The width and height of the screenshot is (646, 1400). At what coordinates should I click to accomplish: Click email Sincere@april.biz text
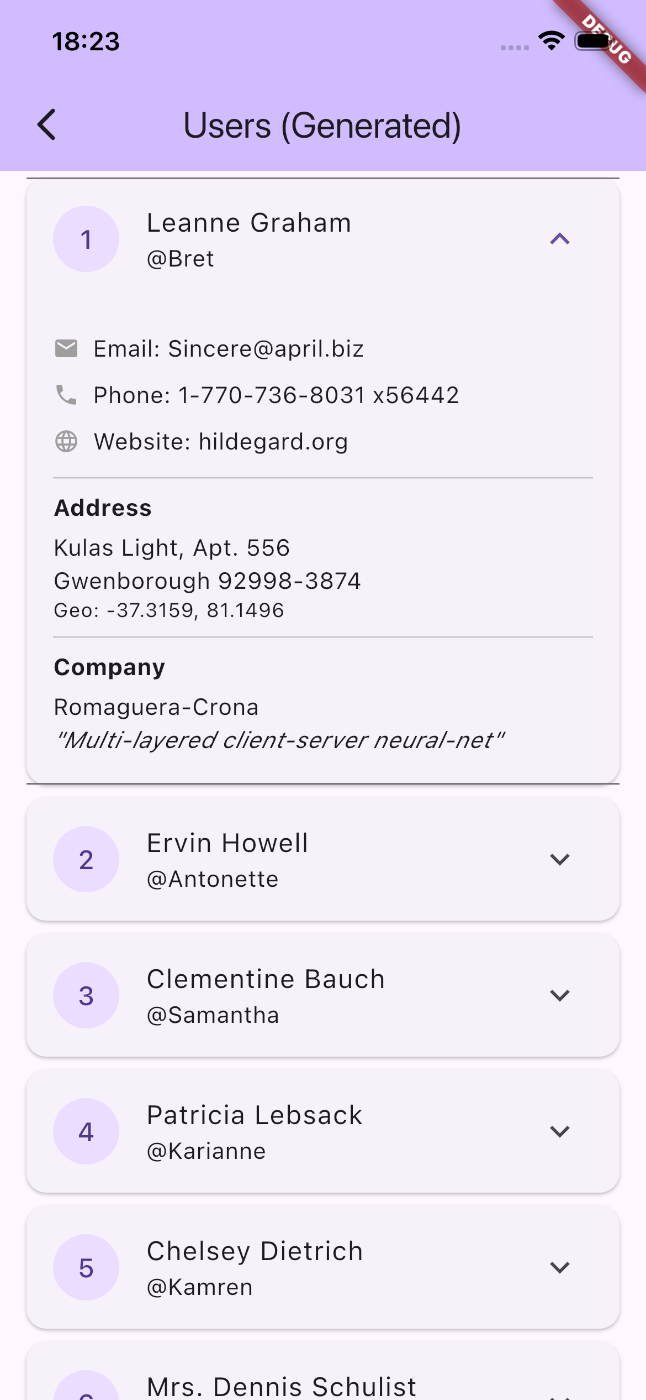266,349
